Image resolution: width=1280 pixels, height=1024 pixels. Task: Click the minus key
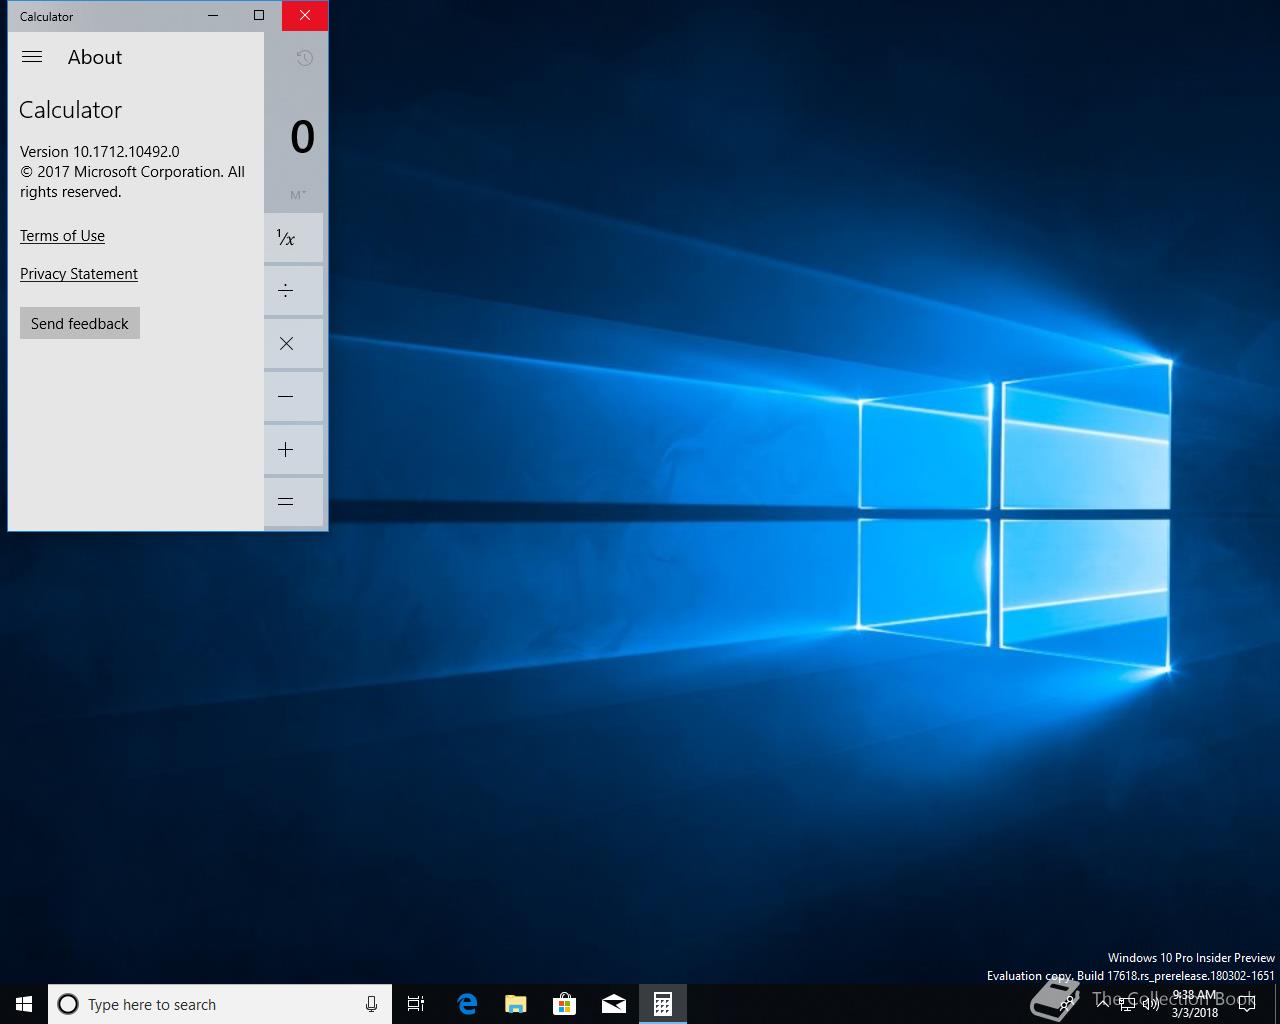pyautogui.click(x=294, y=397)
